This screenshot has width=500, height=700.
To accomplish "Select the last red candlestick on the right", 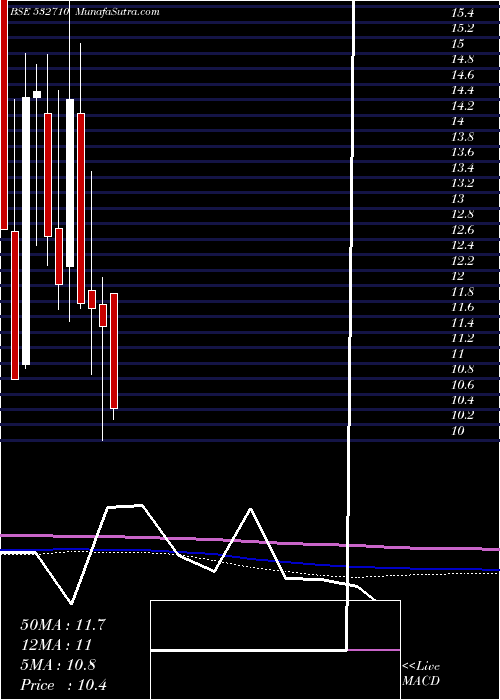I will pos(114,351).
